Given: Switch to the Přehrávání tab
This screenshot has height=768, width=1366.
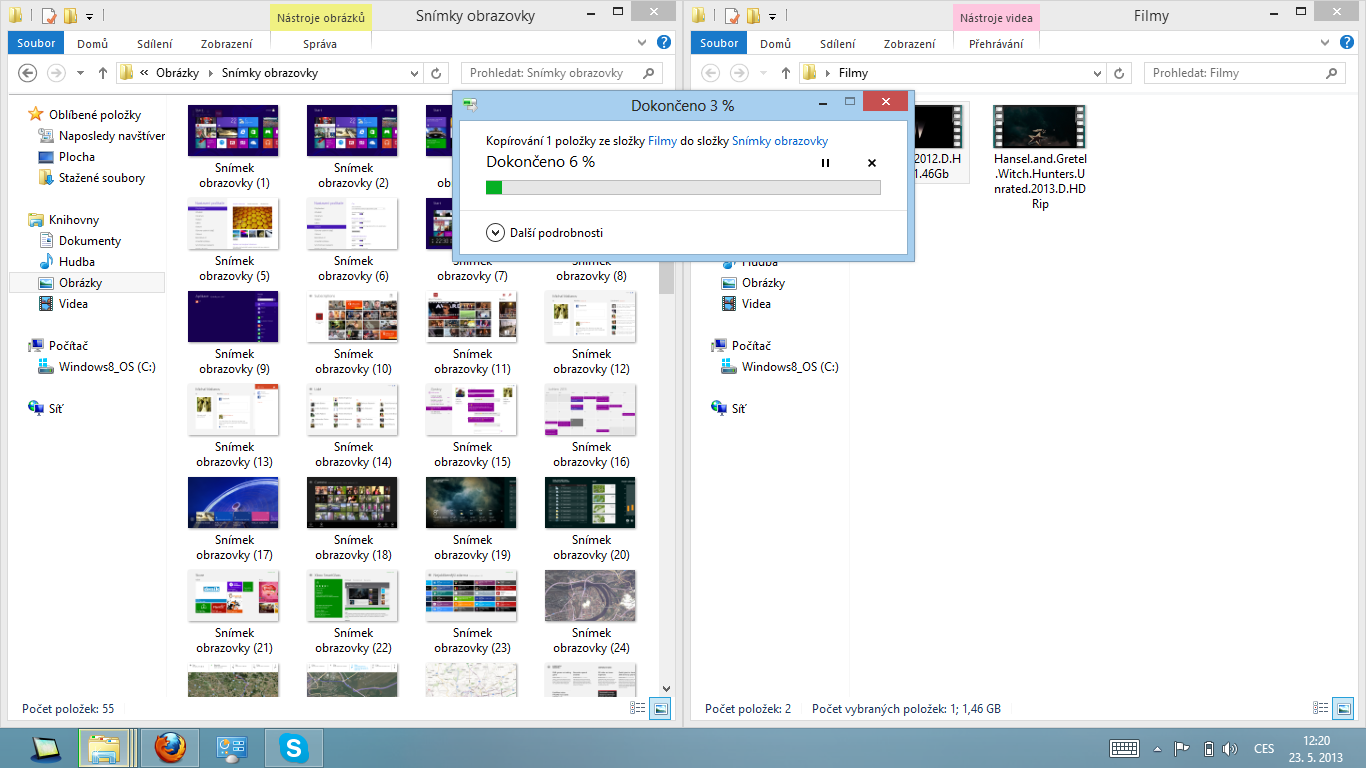Looking at the screenshot, I should (x=996, y=44).
